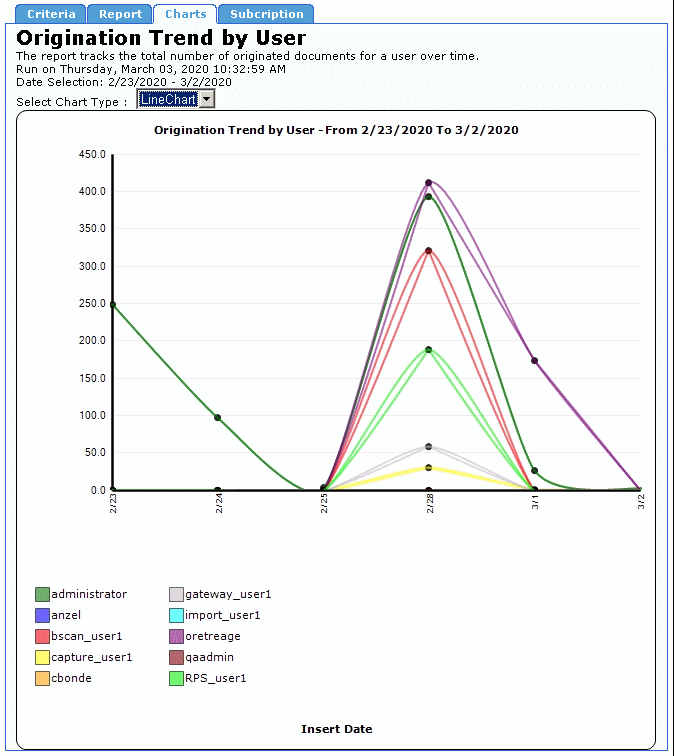Click the bscan_user1 red legend swatch
The height and width of the screenshot is (756, 674).
coord(42,637)
